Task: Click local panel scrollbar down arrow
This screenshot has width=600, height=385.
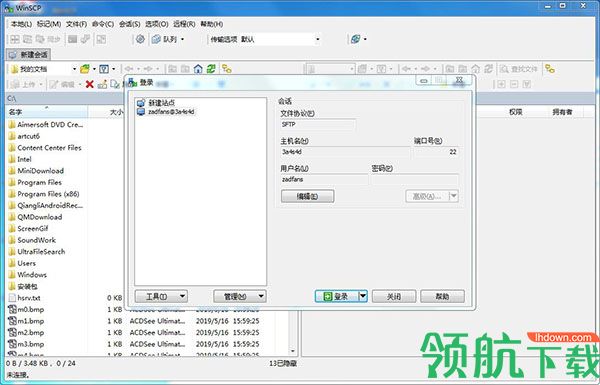Action: (x=293, y=351)
